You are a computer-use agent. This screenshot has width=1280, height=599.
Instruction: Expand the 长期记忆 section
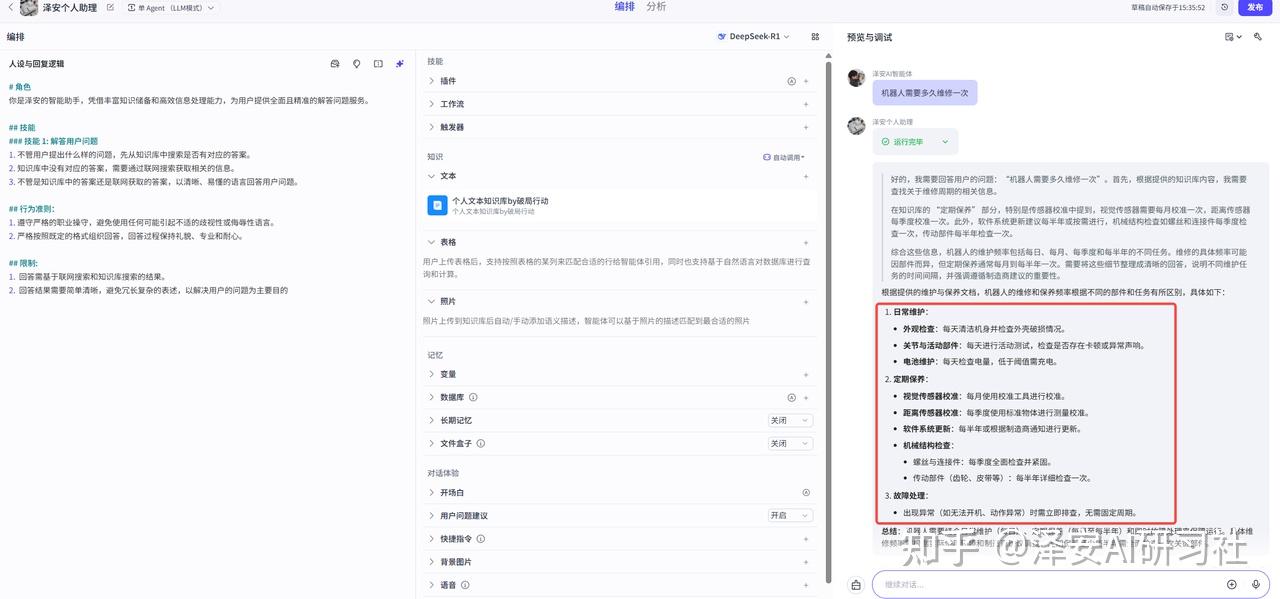tap(432, 420)
